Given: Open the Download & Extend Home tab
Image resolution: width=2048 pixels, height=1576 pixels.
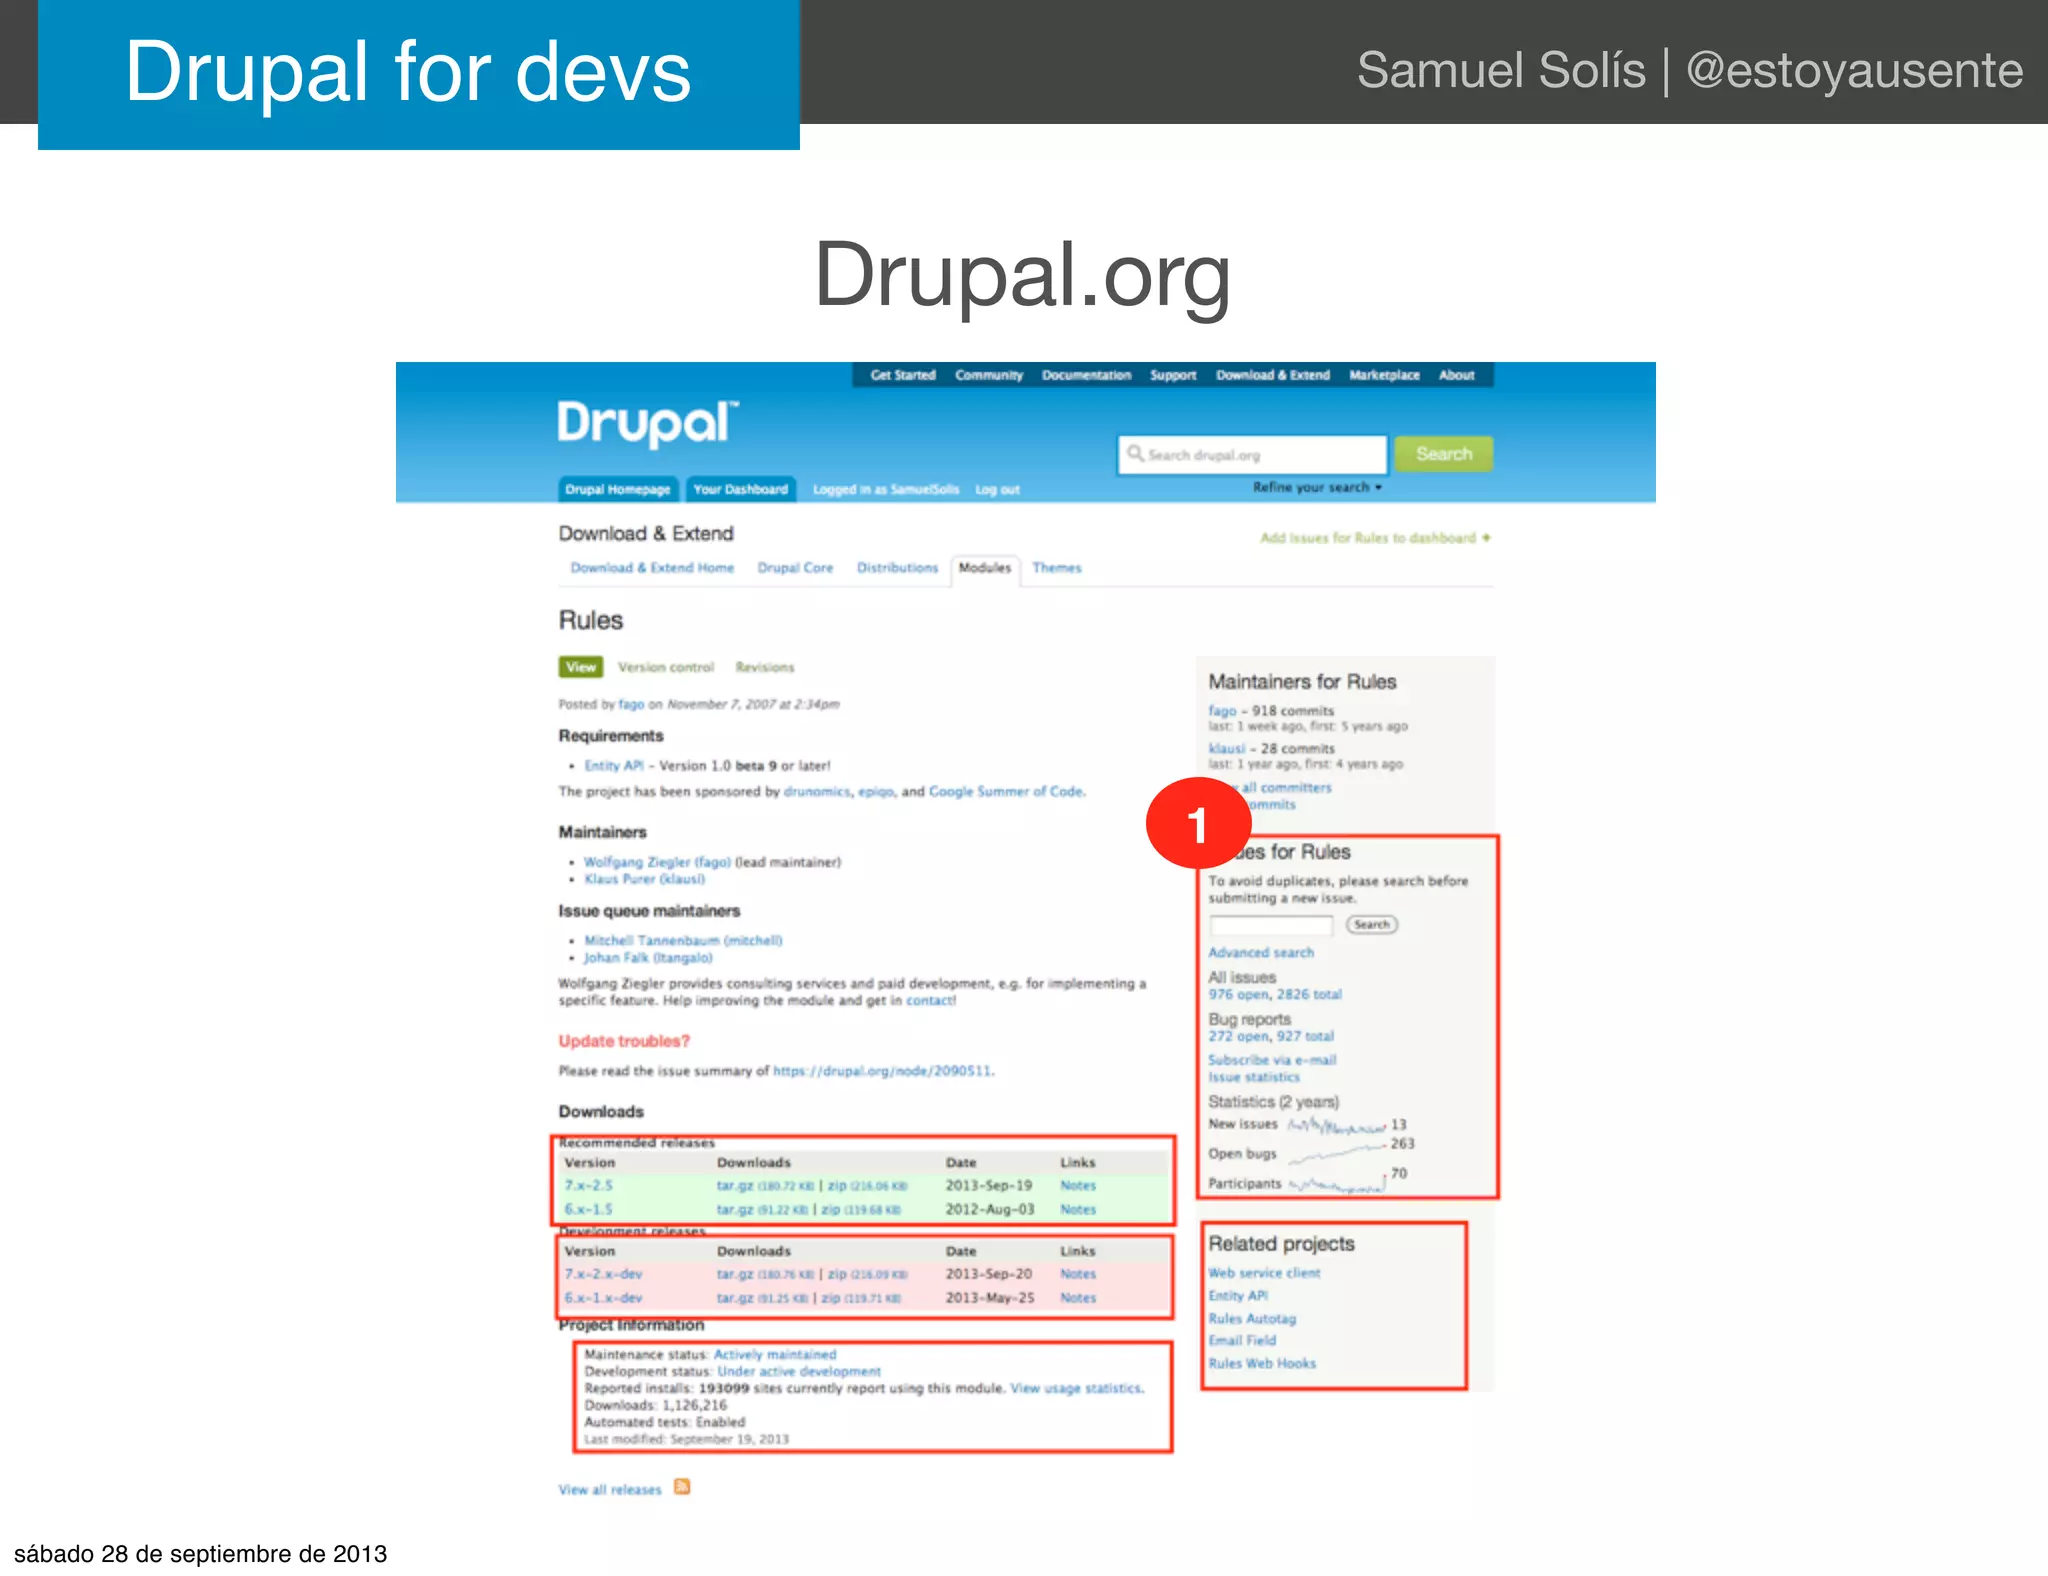Looking at the screenshot, I should (652, 568).
